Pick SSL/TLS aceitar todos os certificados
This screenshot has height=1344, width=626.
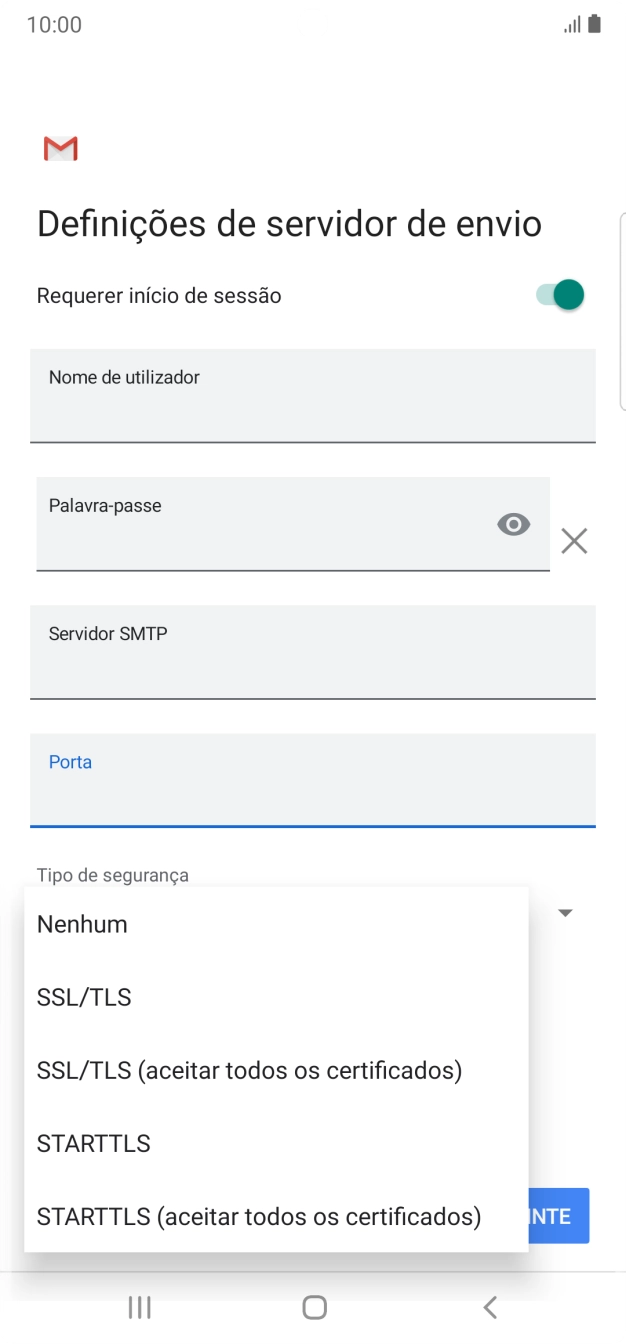click(248, 1070)
